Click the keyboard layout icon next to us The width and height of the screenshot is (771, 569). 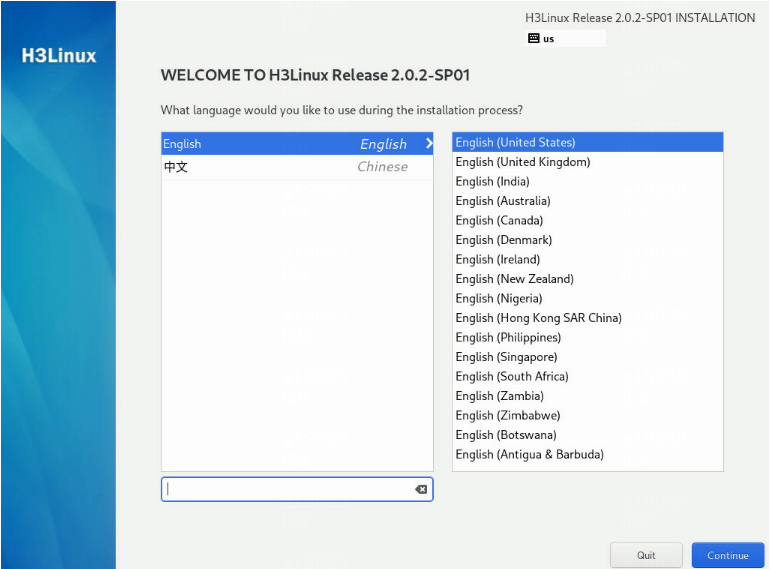tap(534, 38)
